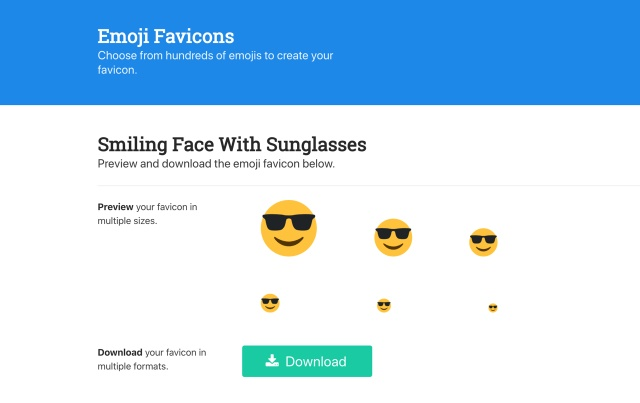The width and height of the screenshot is (640, 403).
Task: Click the second-smallest sunglasses emoji preview
Action: point(384,305)
